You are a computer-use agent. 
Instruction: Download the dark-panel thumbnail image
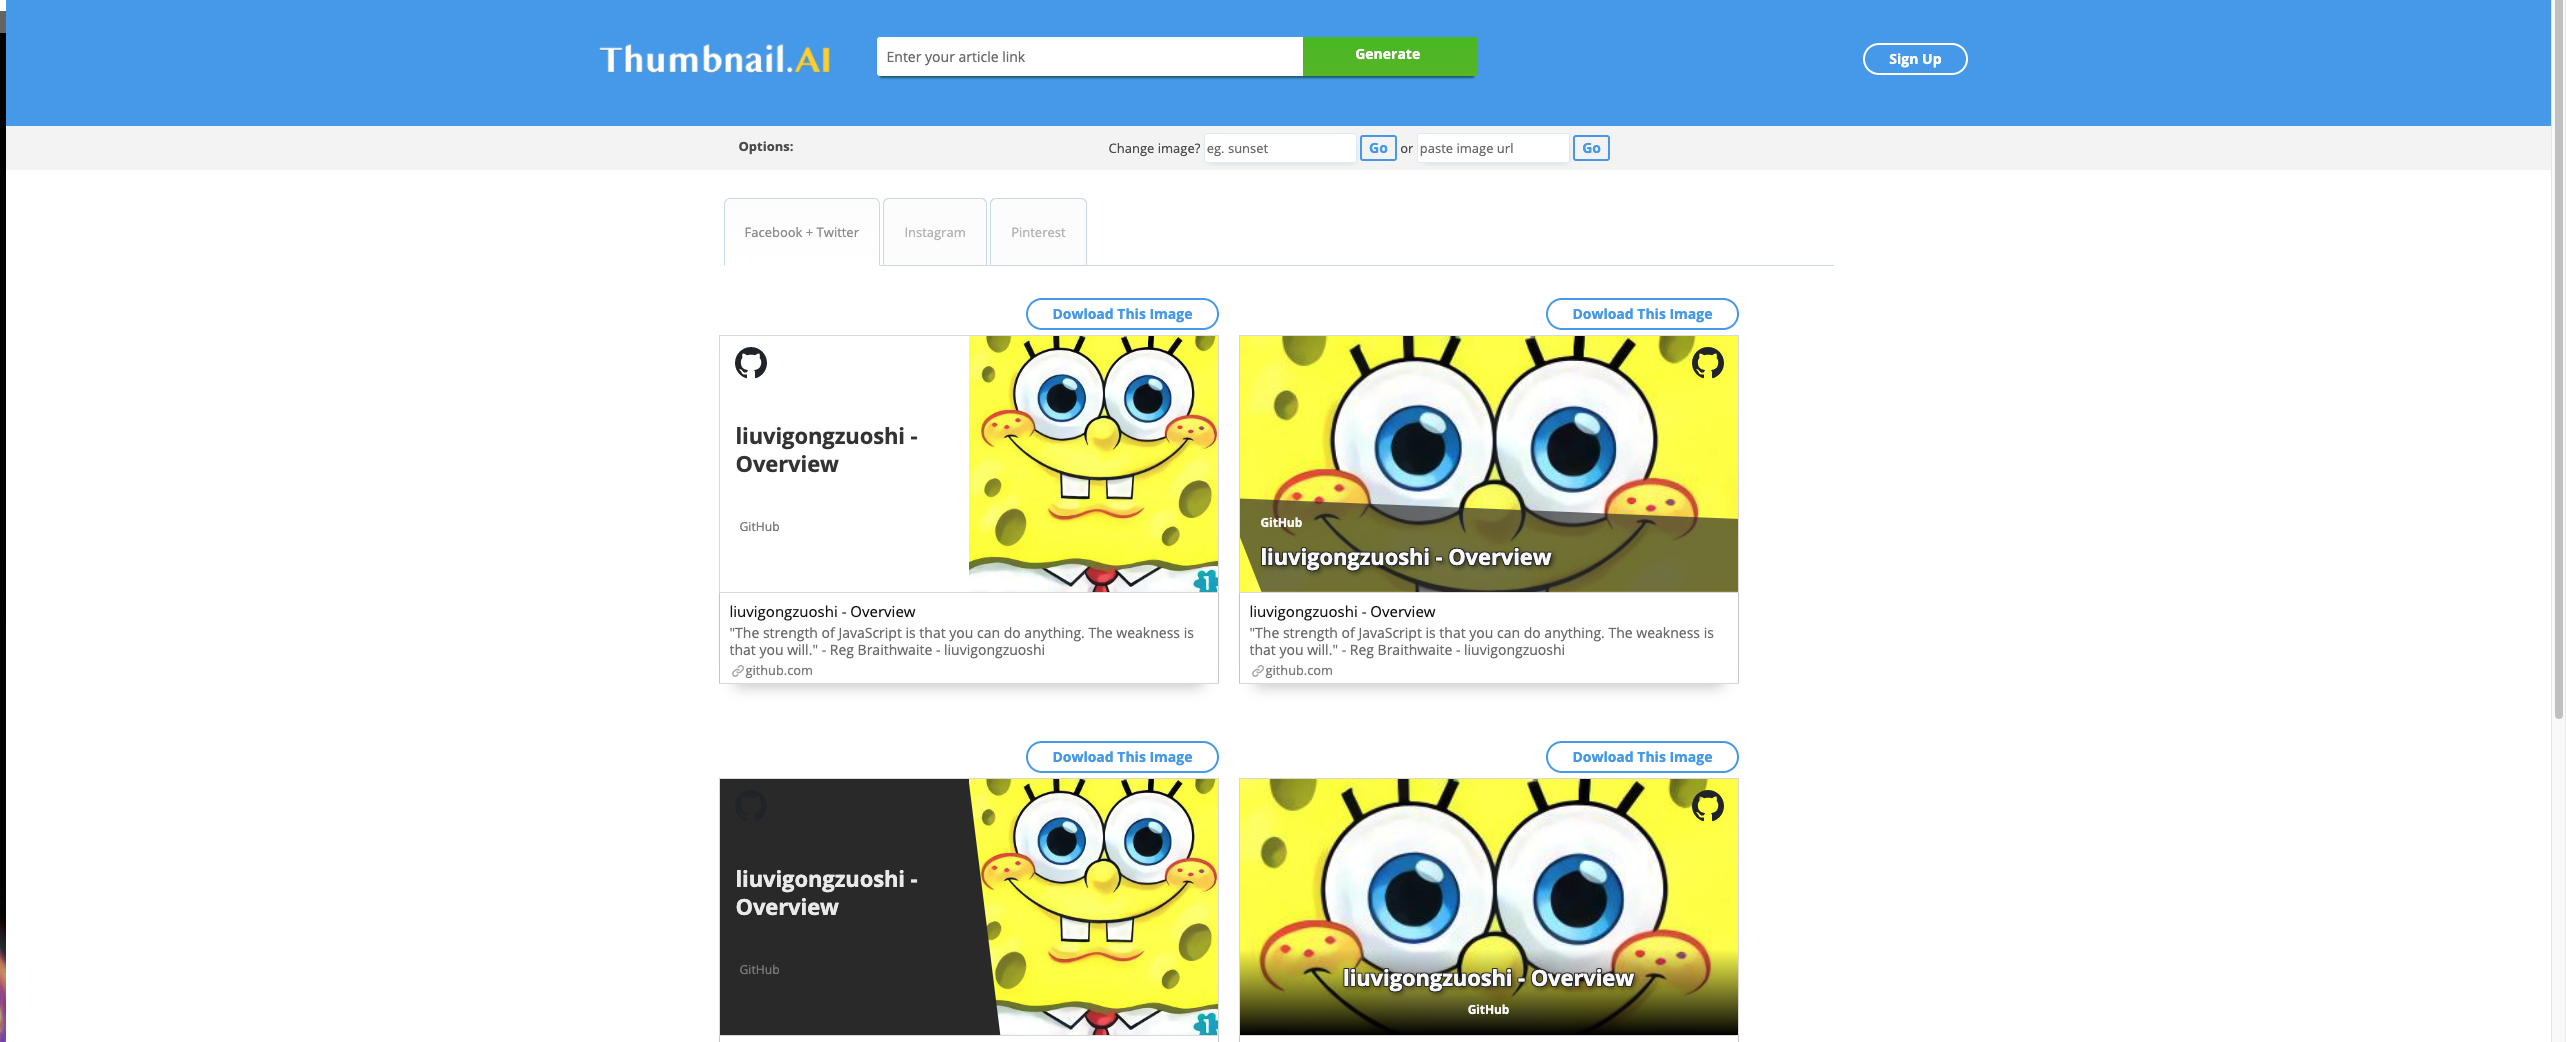tap(1122, 757)
